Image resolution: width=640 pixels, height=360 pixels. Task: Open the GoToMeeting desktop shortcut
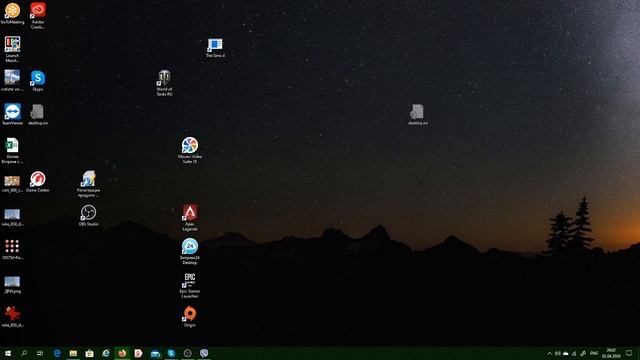[12, 13]
